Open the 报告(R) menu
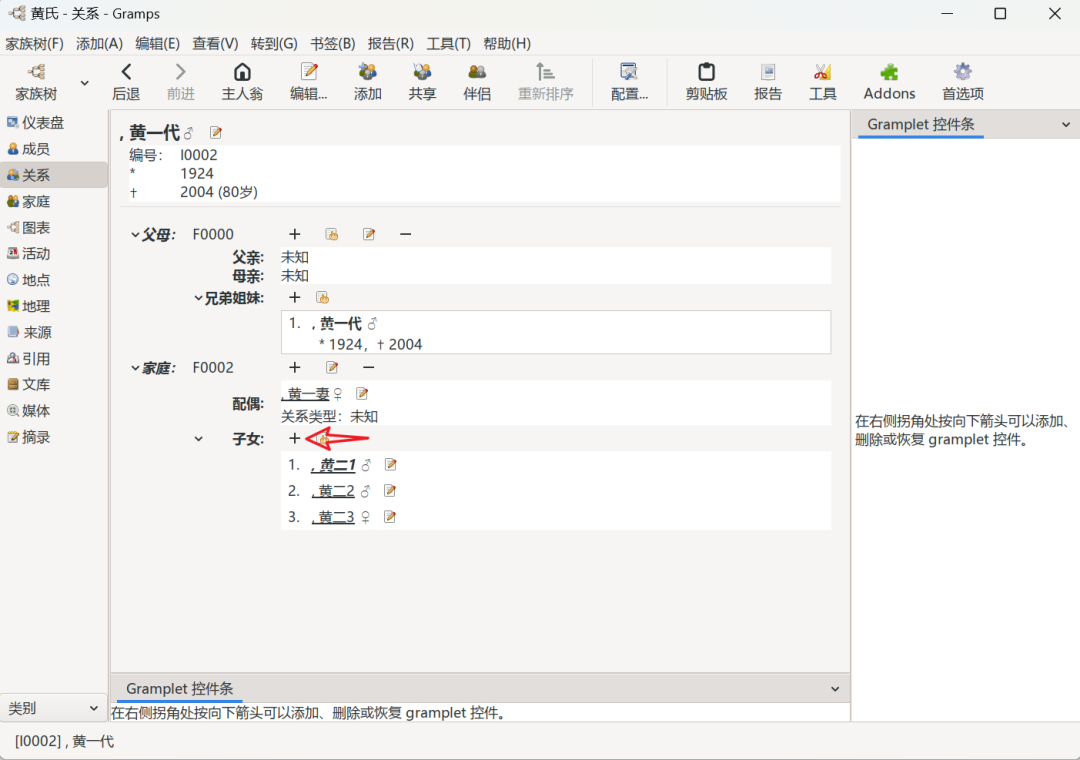1080x760 pixels. tap(390, 44)
